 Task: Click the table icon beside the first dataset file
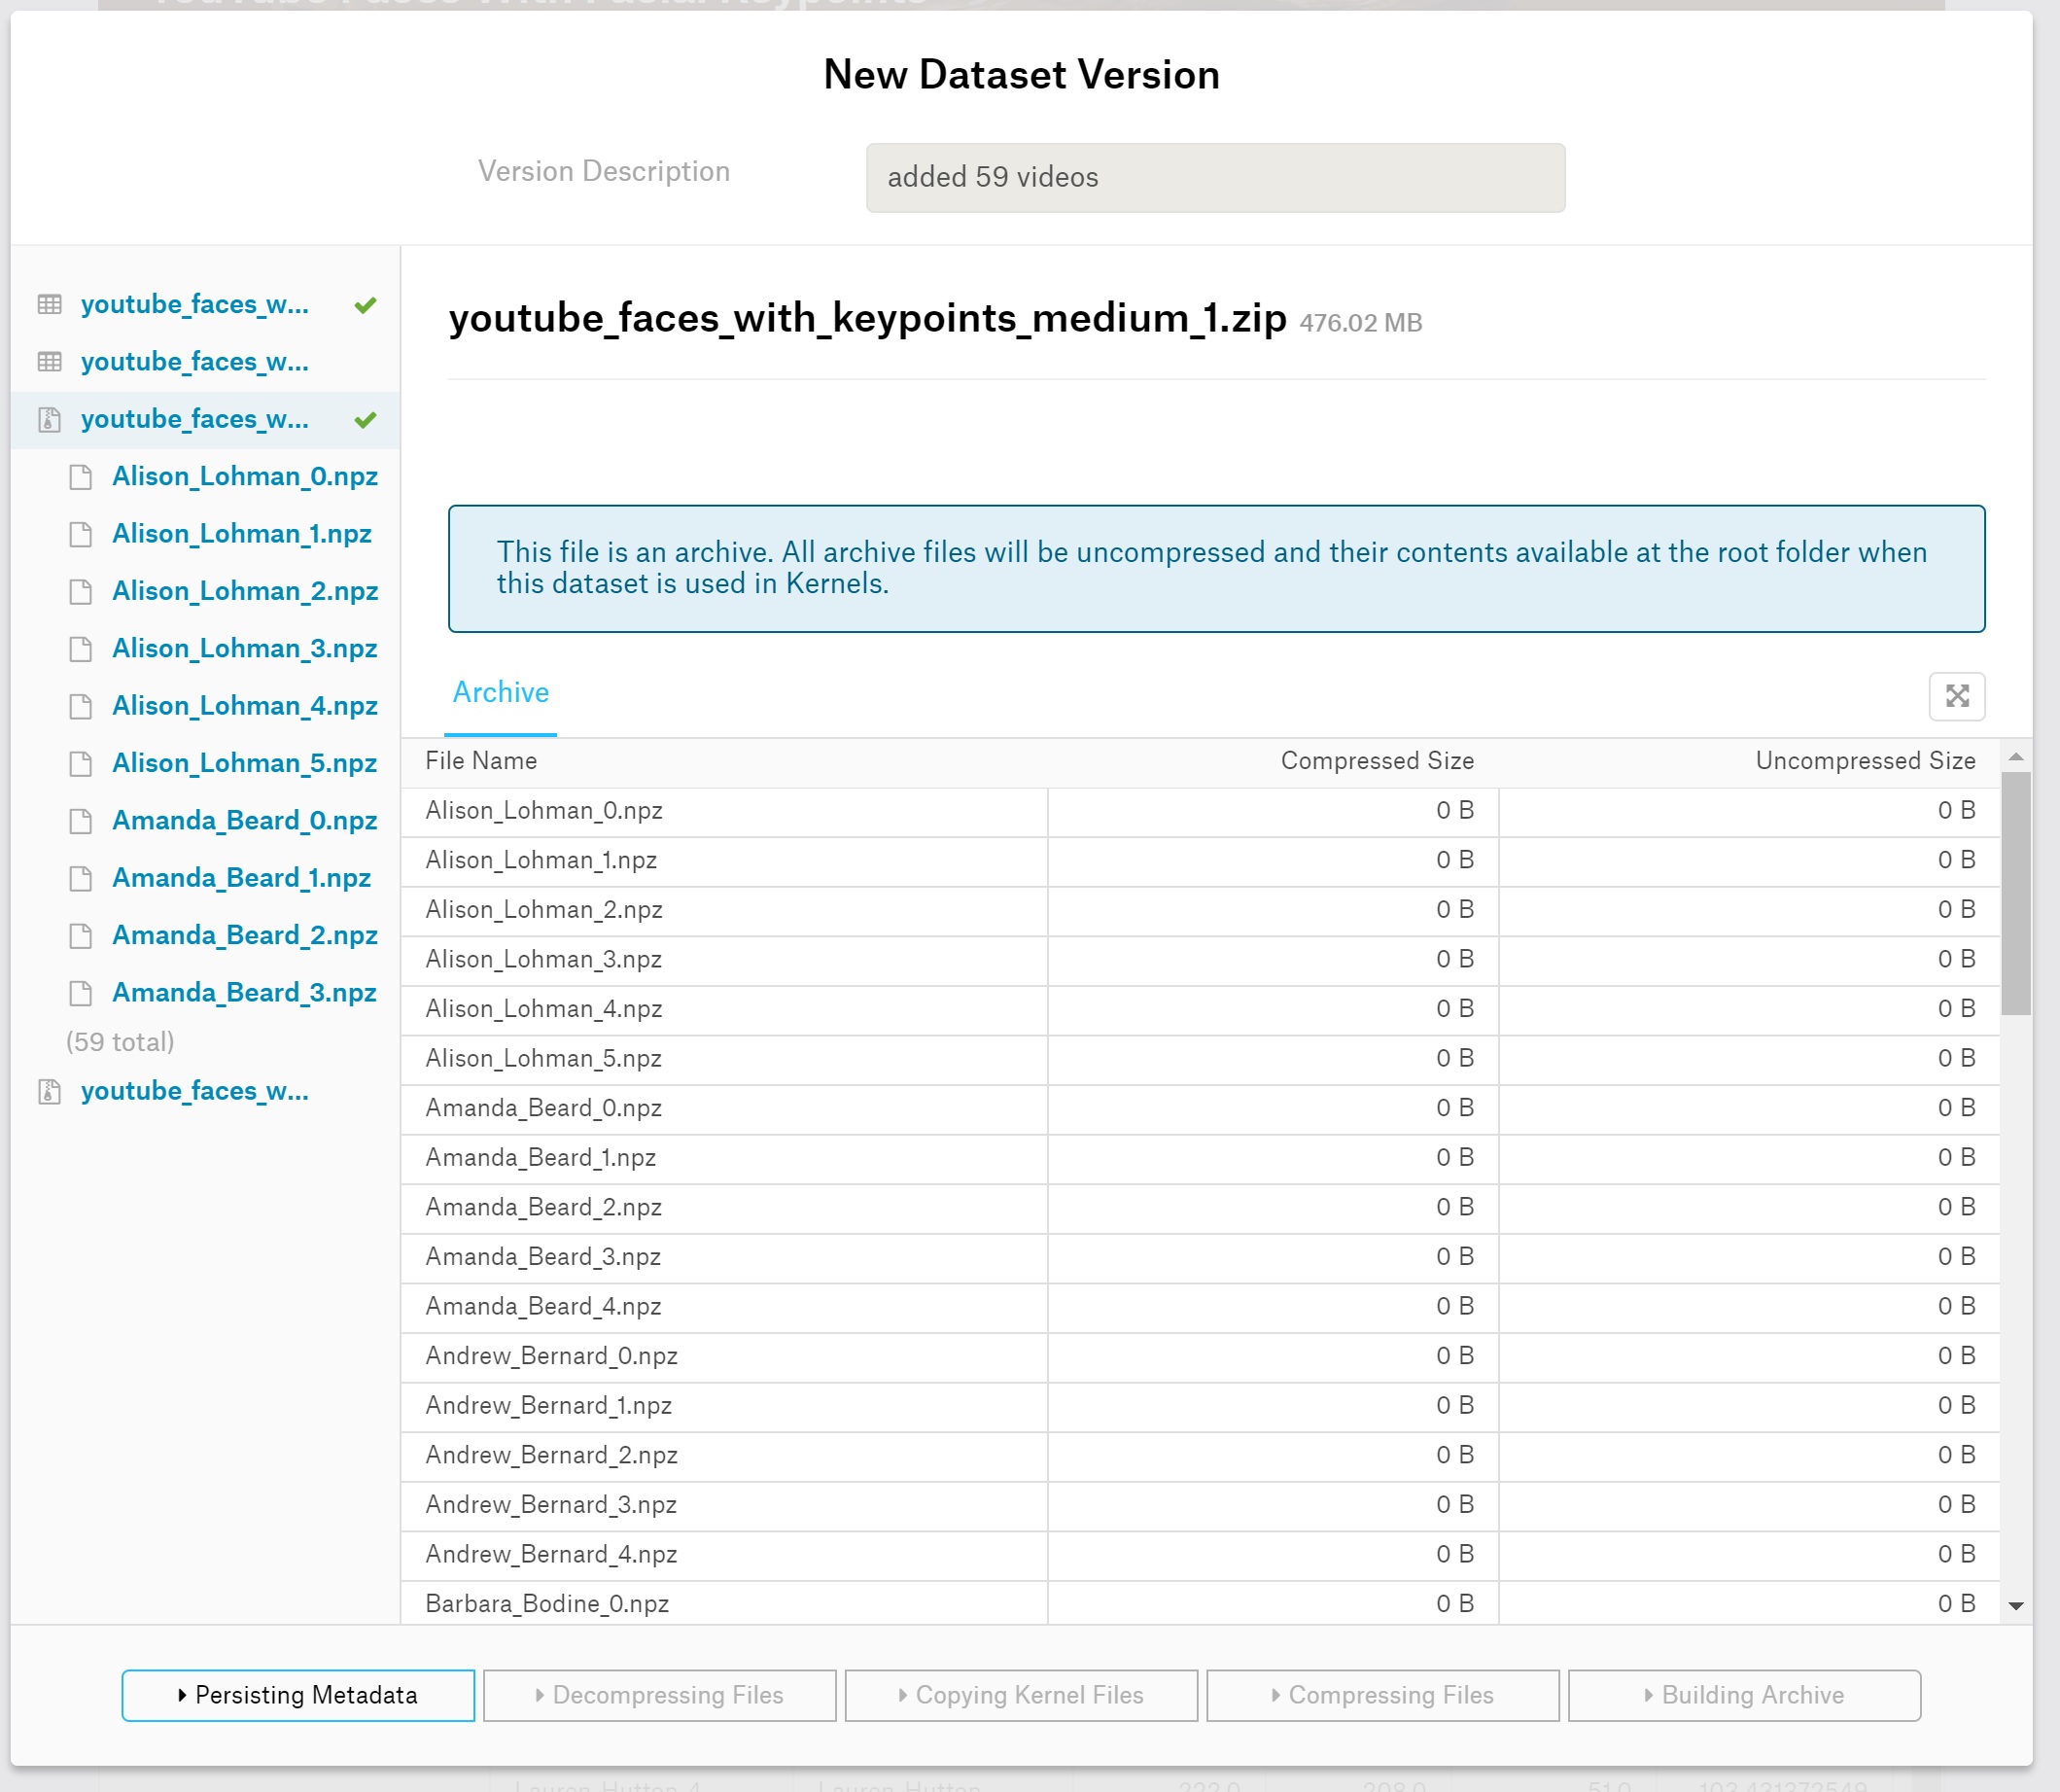pos(50,305)
